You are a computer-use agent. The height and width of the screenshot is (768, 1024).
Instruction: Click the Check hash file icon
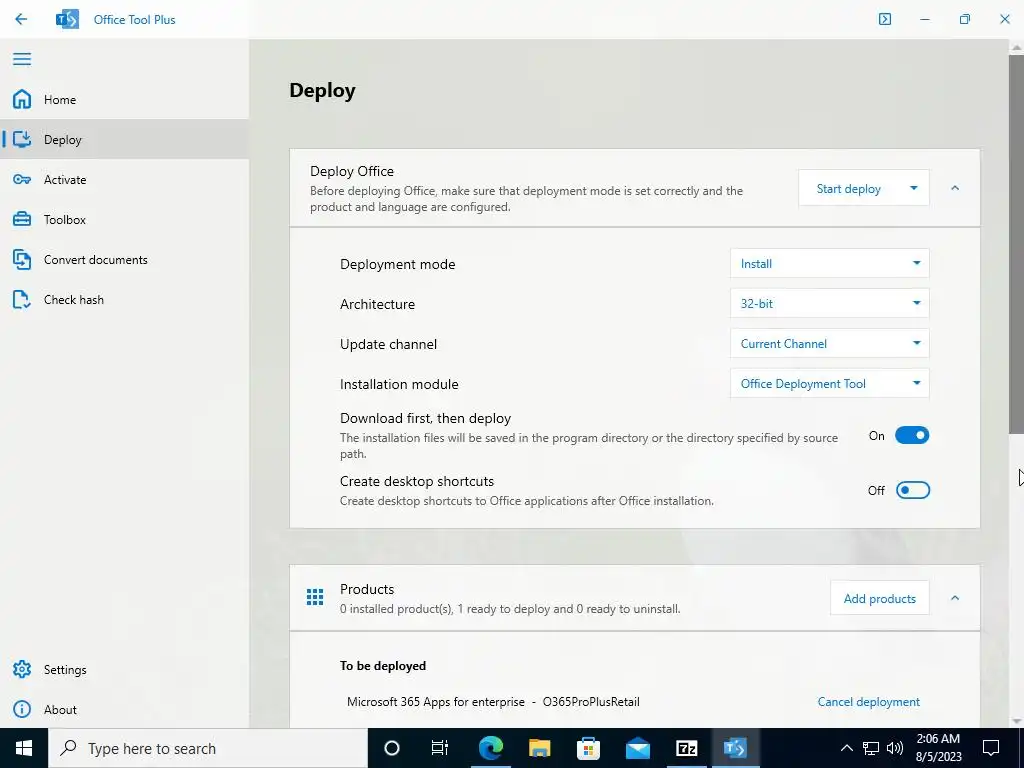tap(22, 300)
